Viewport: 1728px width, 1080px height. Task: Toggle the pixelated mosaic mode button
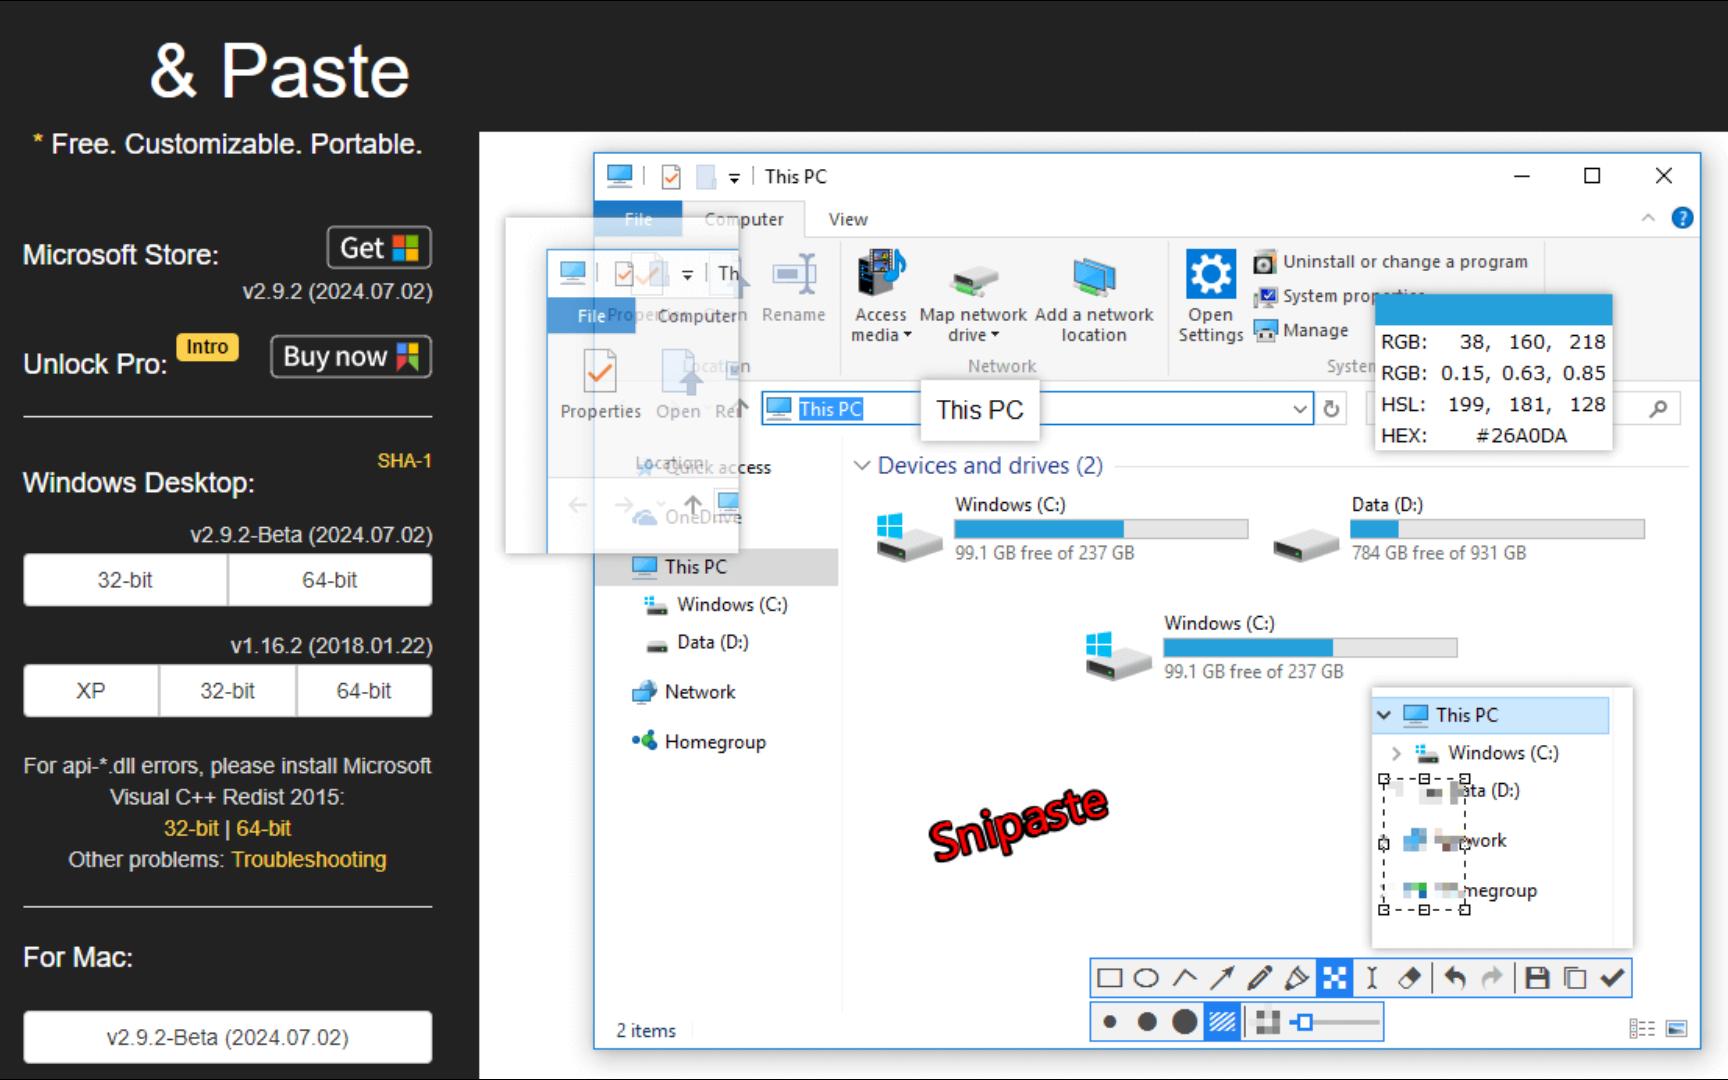click(x=1267, y=1022)
